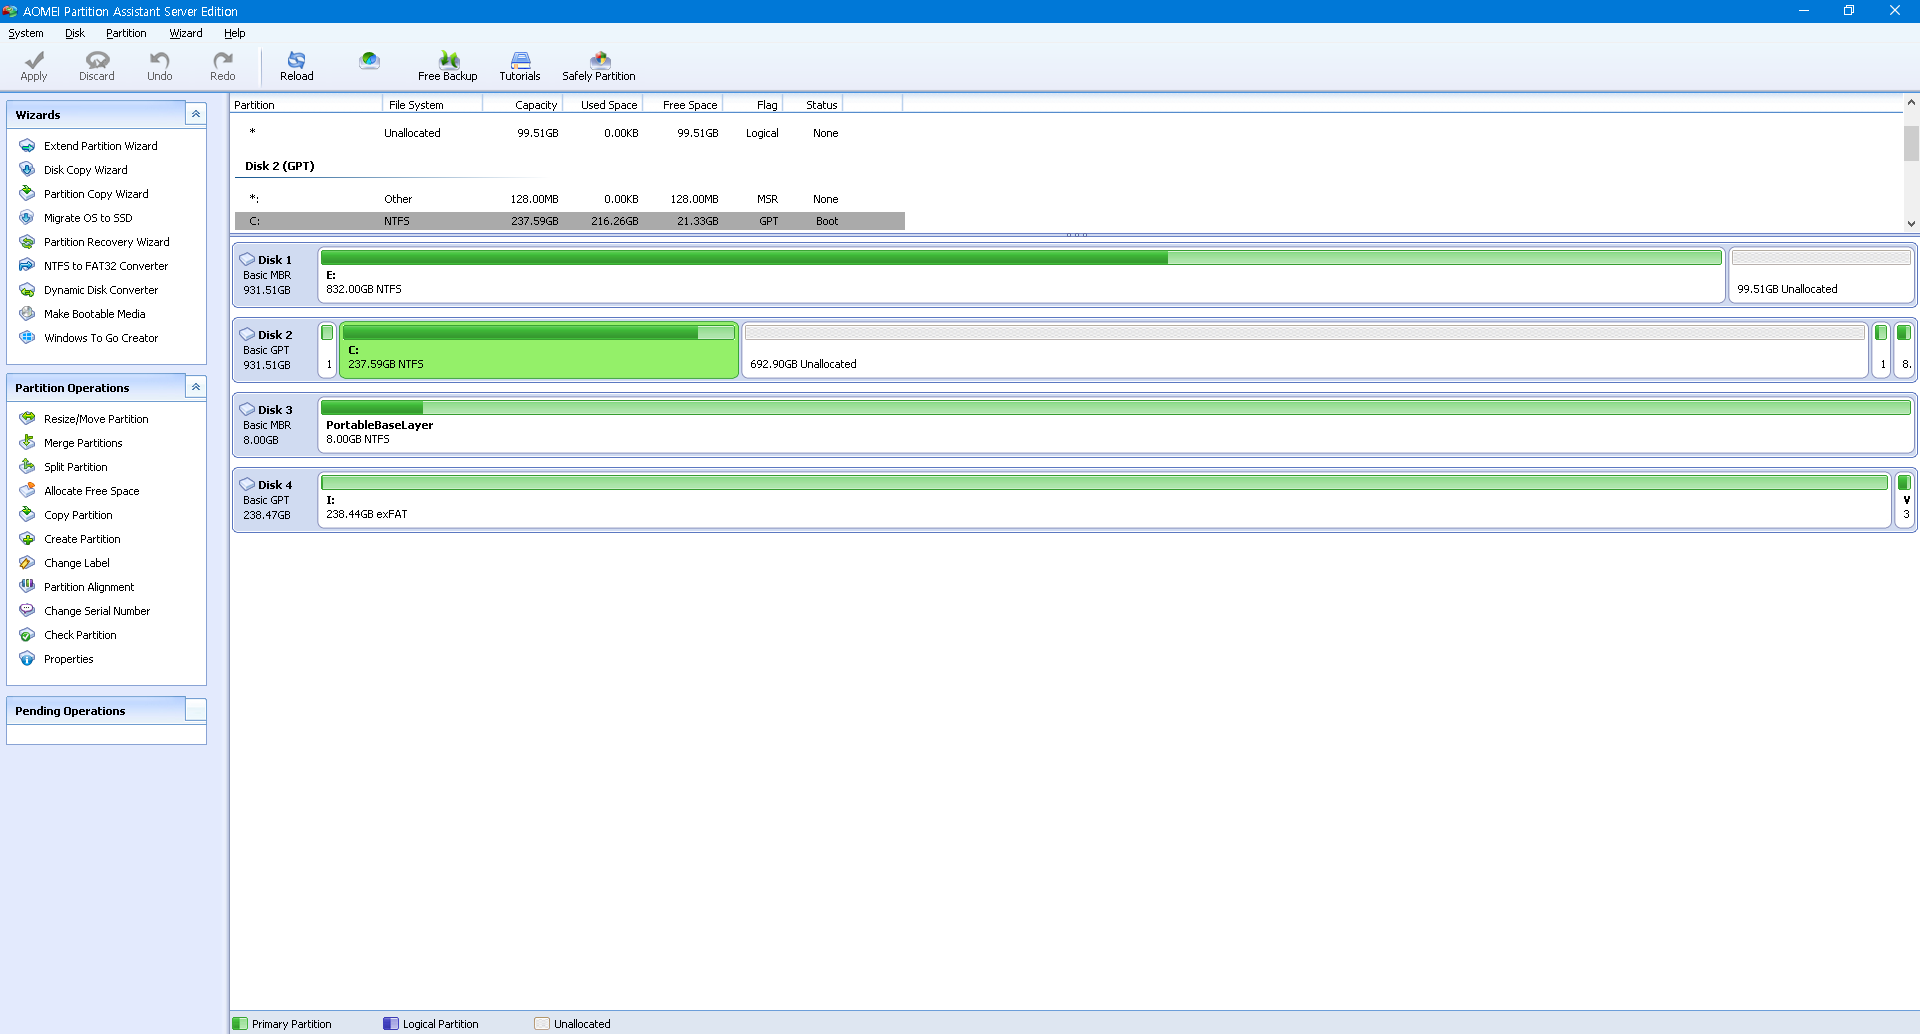Click the globe icon next to Reload
Viewport: 1920px width, 1034px height.
(370, 61)
